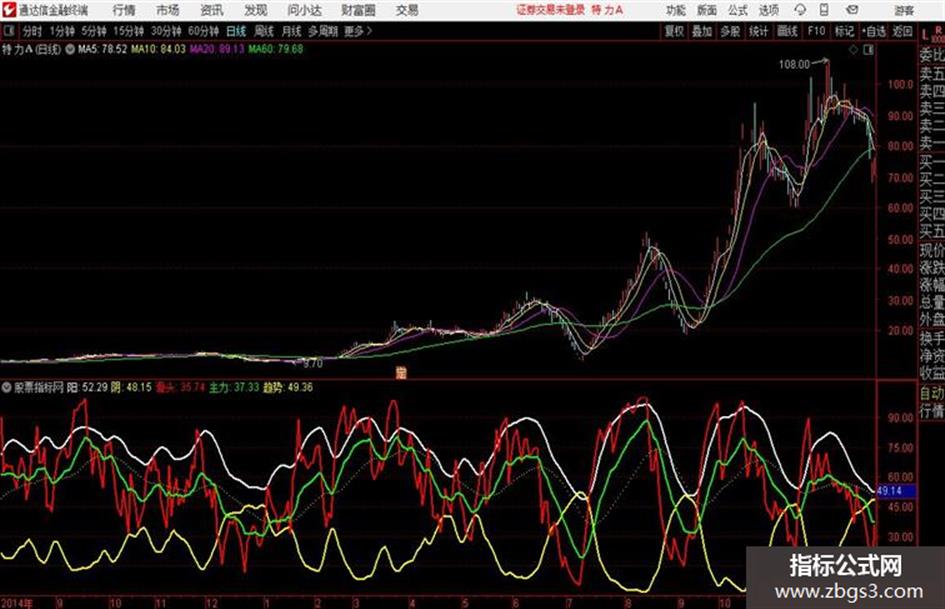Expand the 股票指标网 indicator dropdown

[7, 387]
